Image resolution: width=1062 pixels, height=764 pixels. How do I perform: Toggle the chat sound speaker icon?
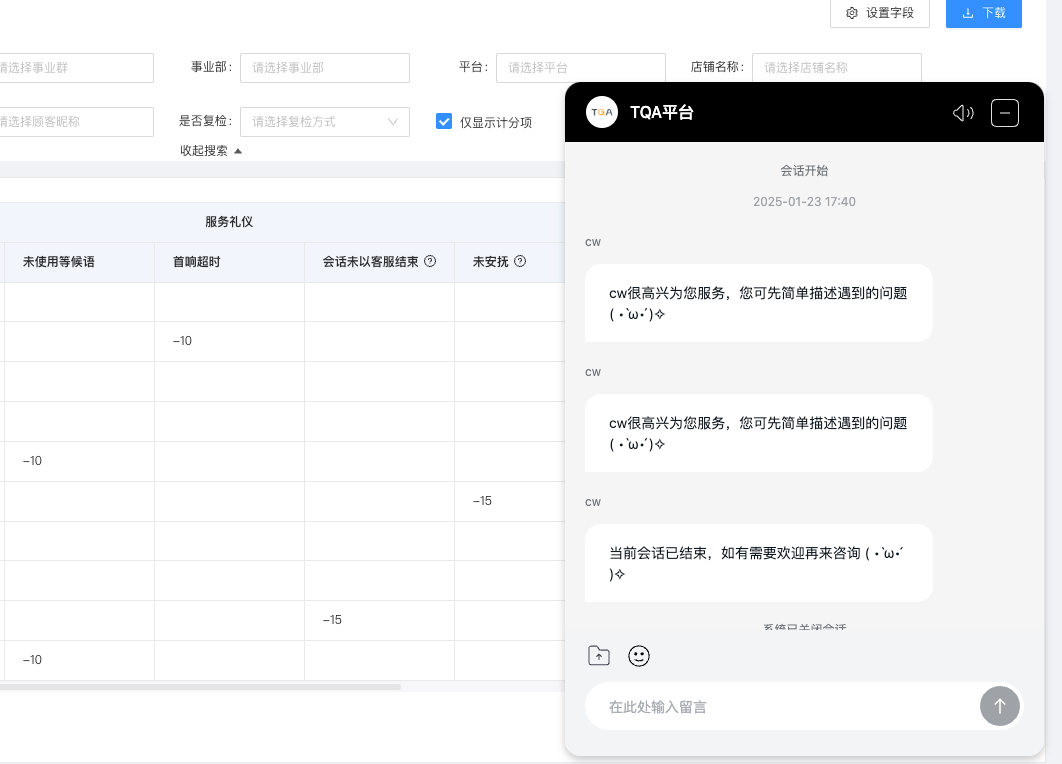pyautogui.click(x=962, y=112)
